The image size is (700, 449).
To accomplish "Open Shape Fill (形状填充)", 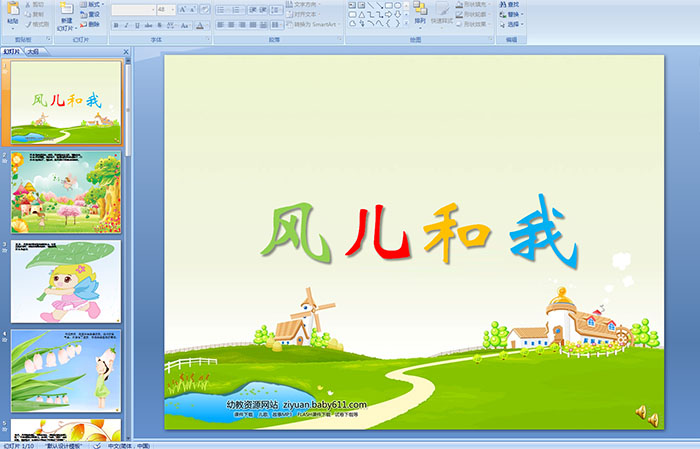I will pyautogui.click(x=474, y=4).
